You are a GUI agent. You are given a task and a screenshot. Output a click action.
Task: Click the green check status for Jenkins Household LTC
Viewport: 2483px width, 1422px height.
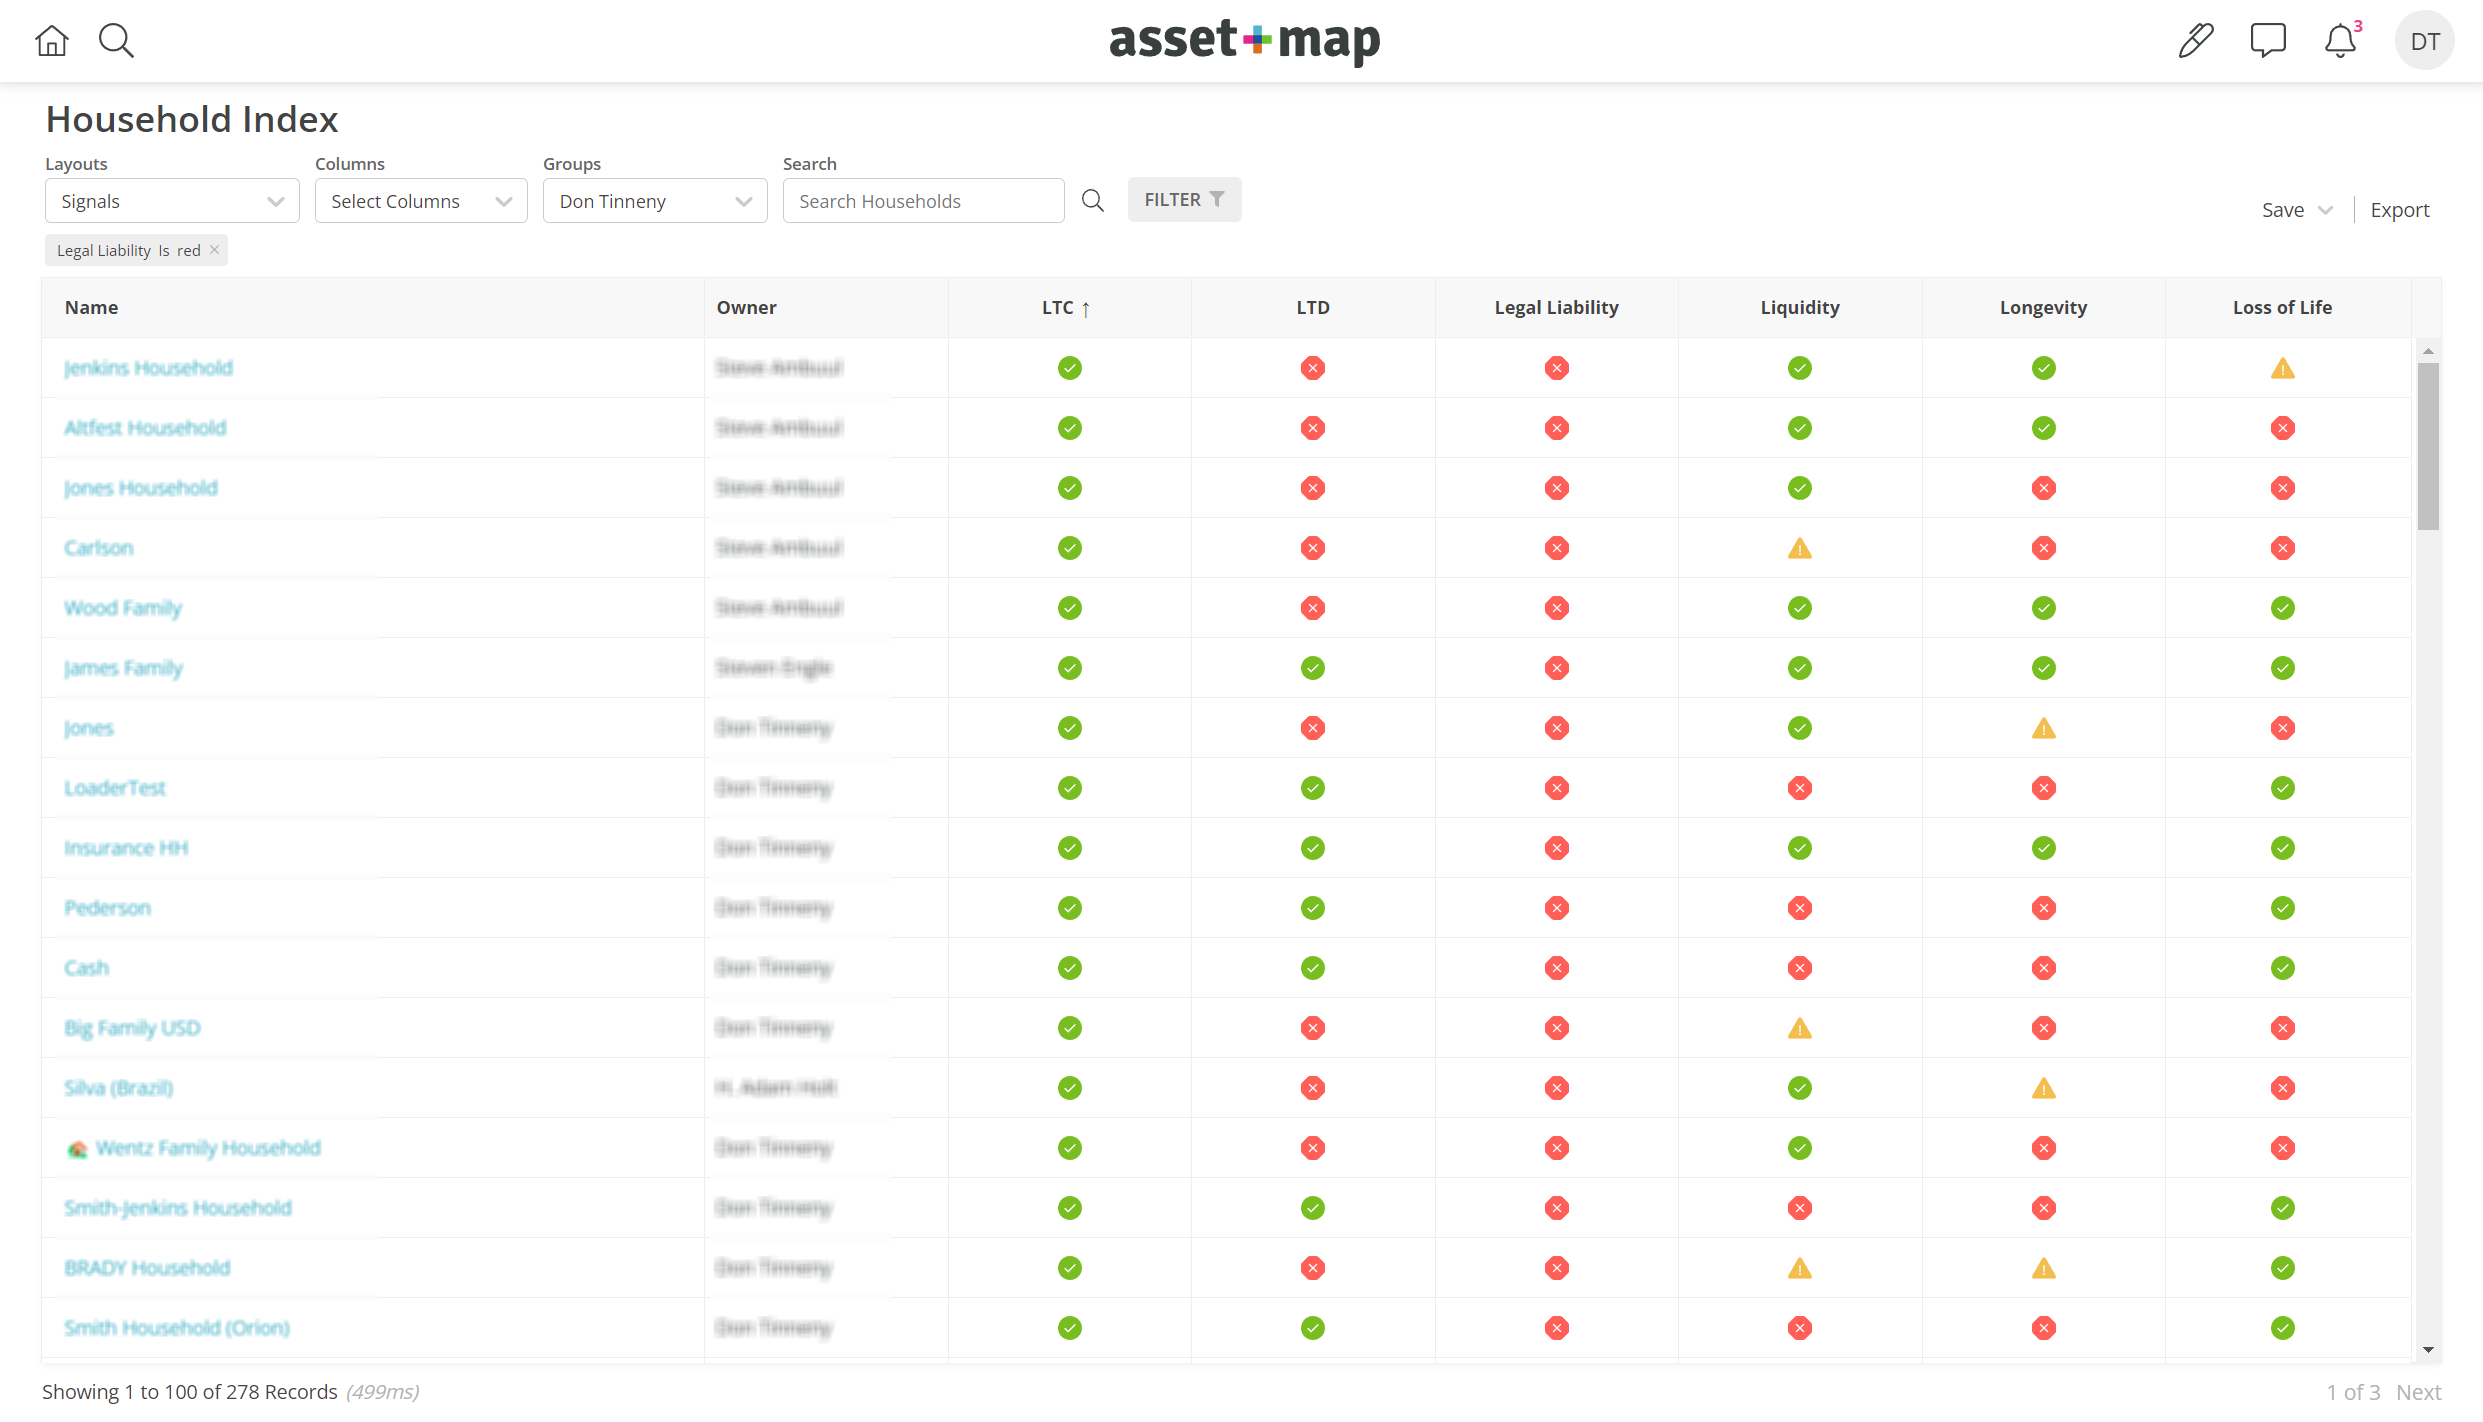1069,368
